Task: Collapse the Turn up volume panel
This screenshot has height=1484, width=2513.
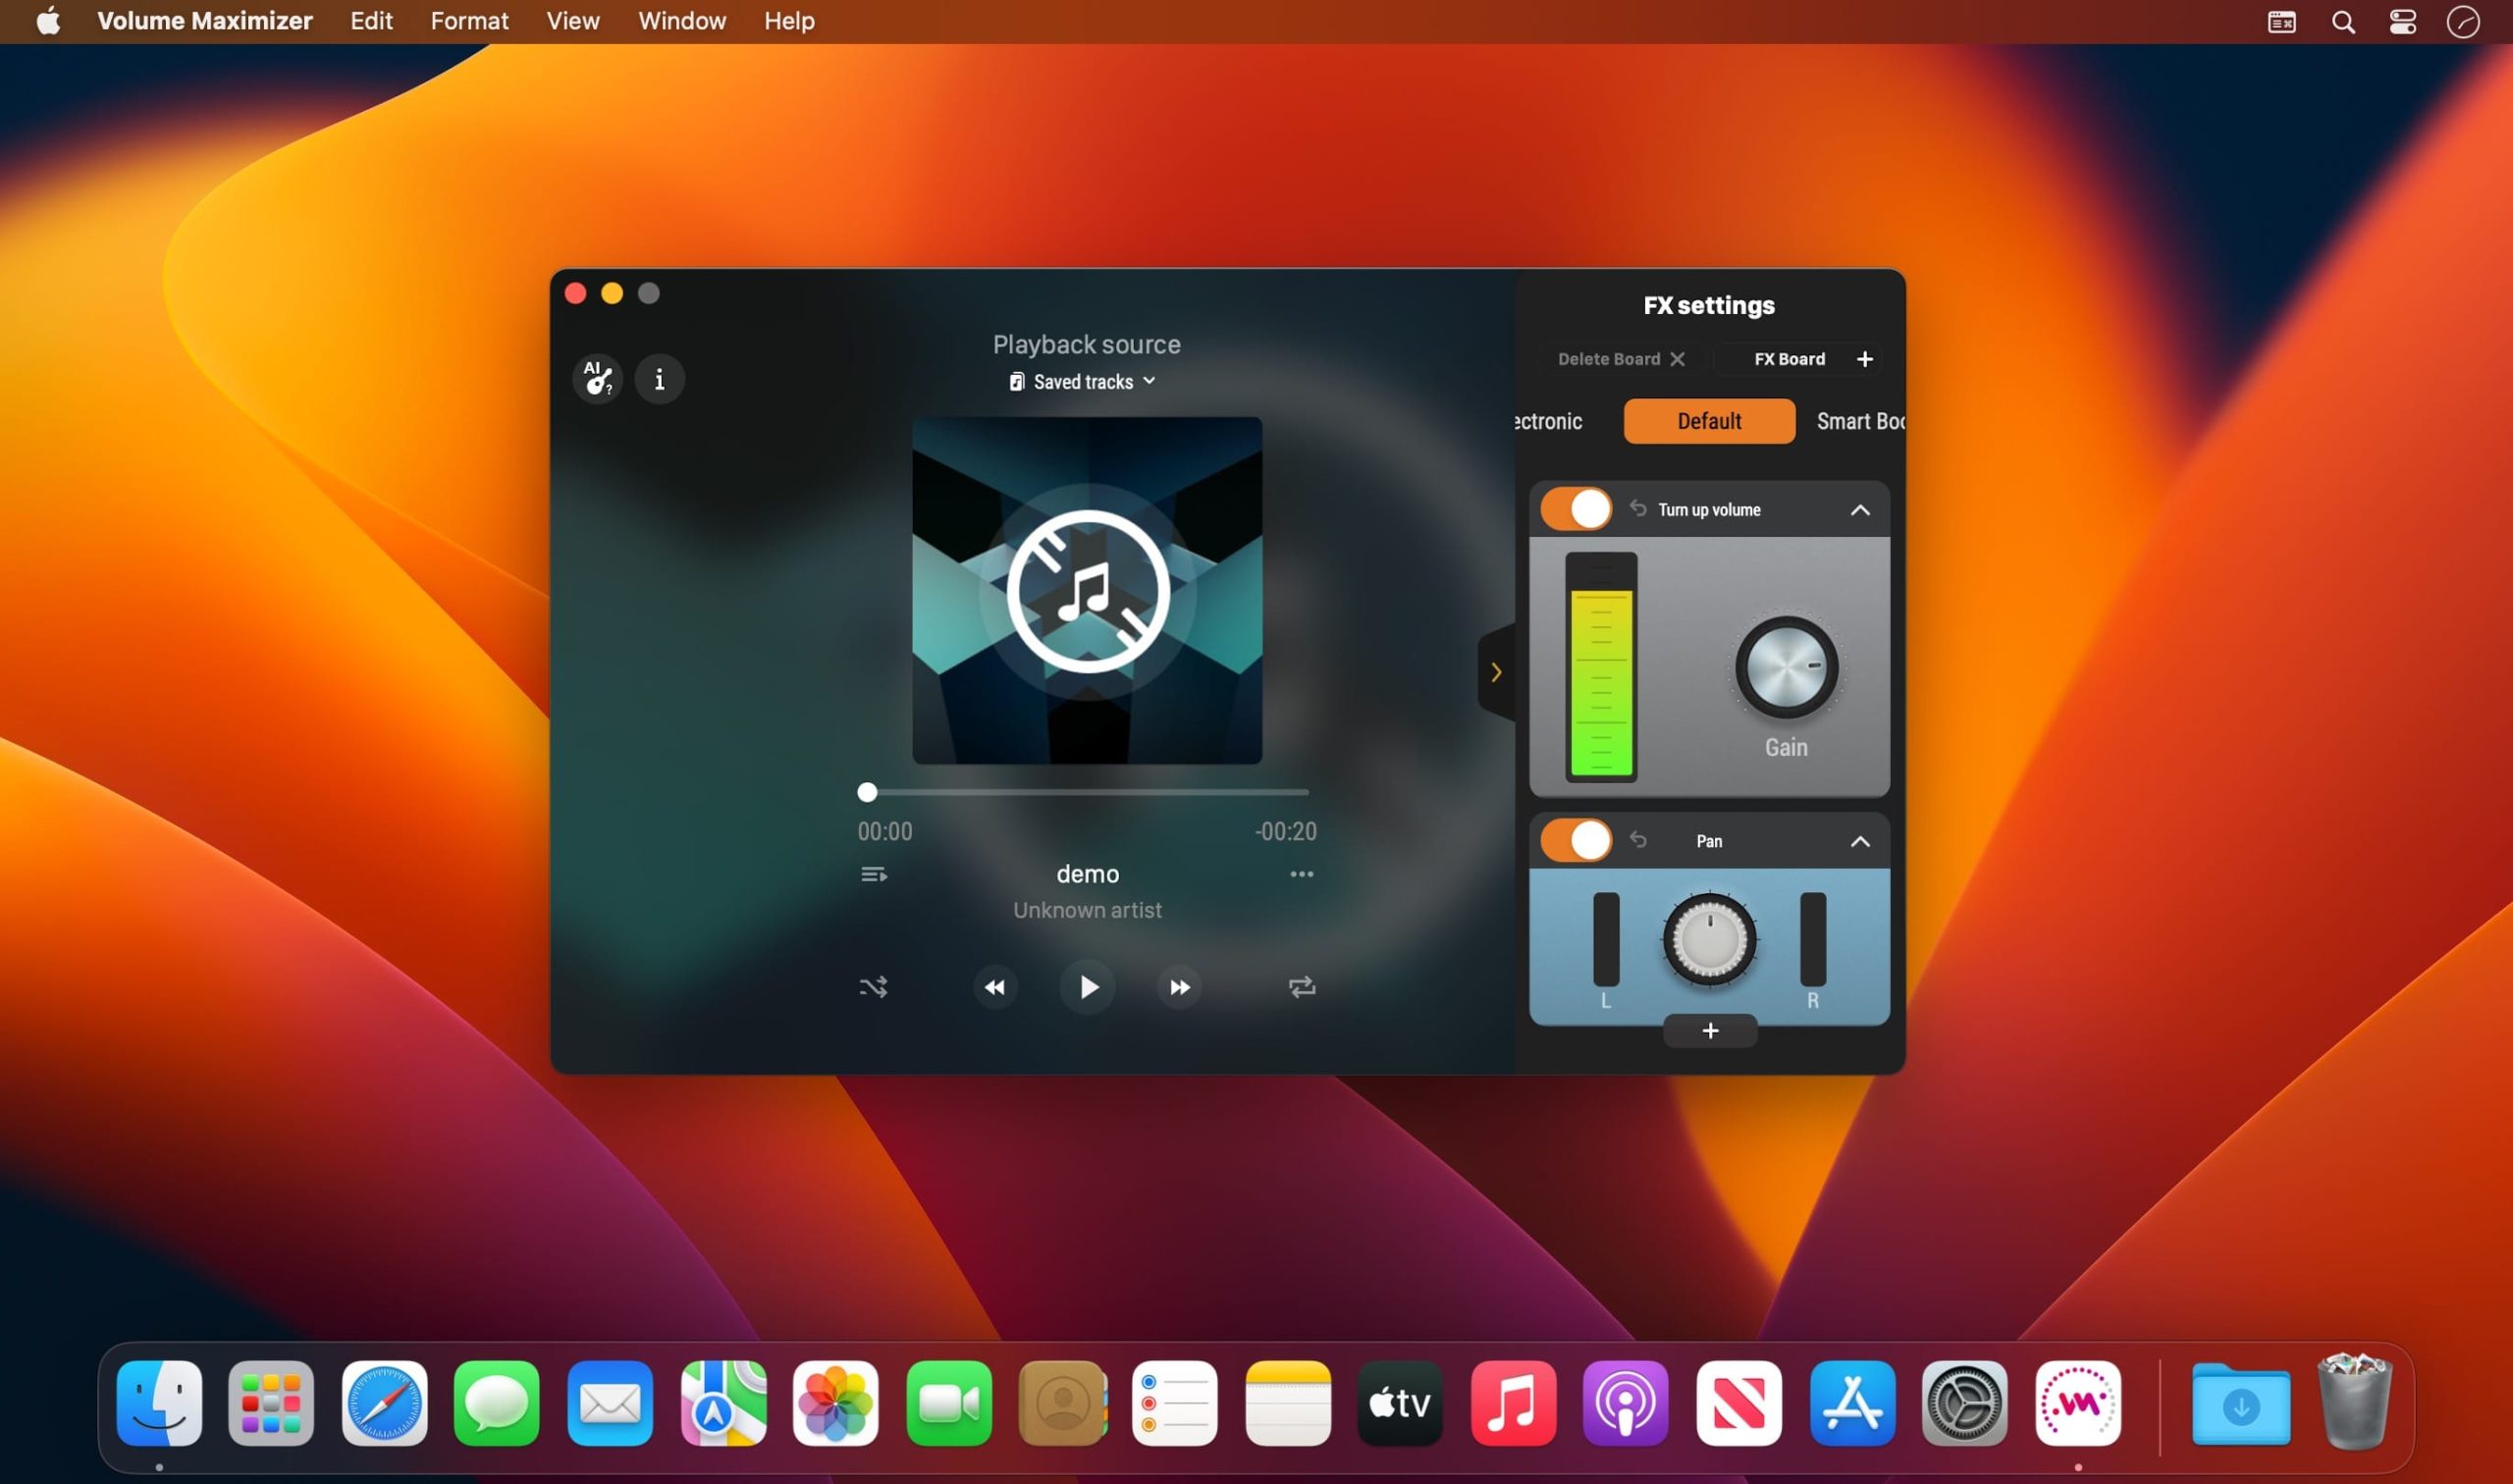Action: 1860,509
